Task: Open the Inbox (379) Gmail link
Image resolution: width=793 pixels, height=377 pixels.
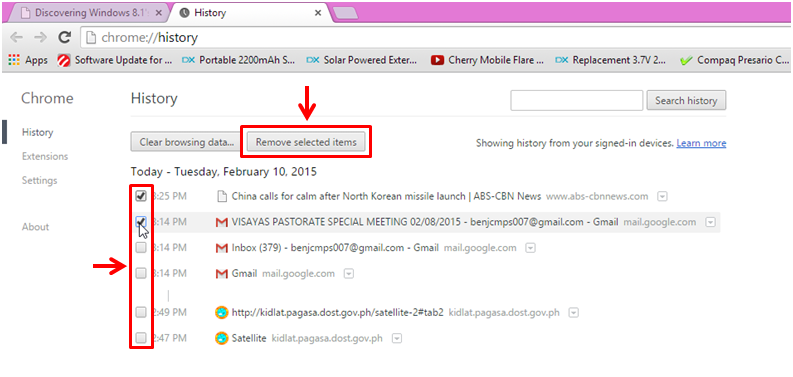Action: point(335,248)
